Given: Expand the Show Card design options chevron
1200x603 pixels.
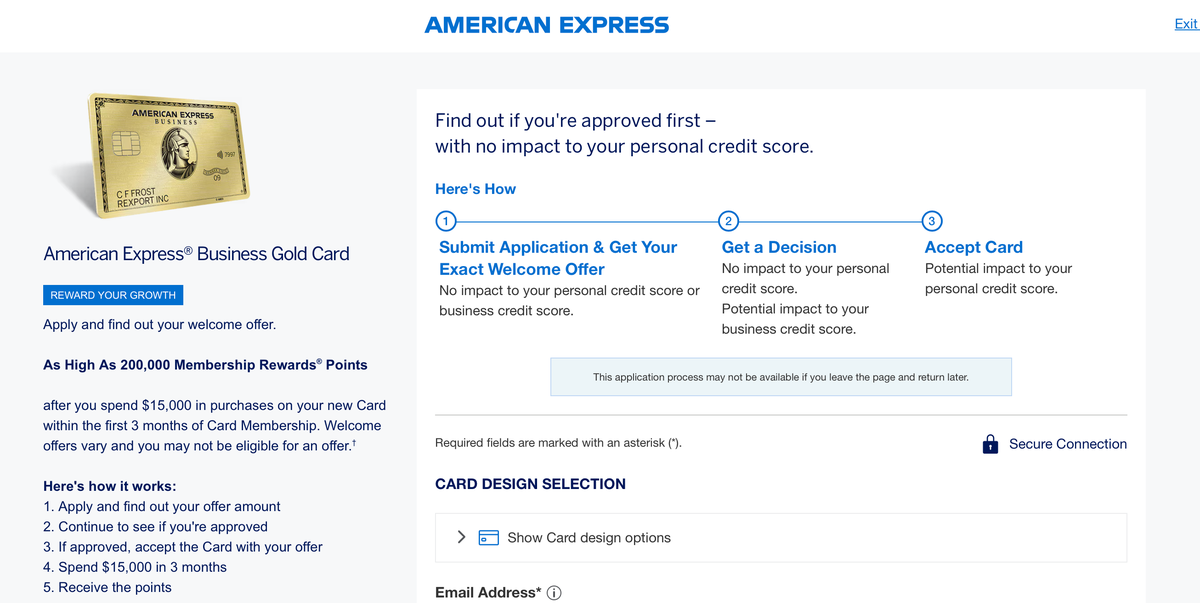Looking at the screenshot, I should pos(461,537).
